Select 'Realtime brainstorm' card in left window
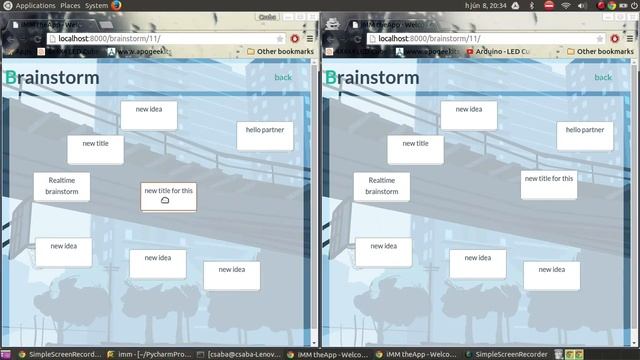The height and width of the screenshot is (360, 640). pyautogui.click(x=62, y=187)
